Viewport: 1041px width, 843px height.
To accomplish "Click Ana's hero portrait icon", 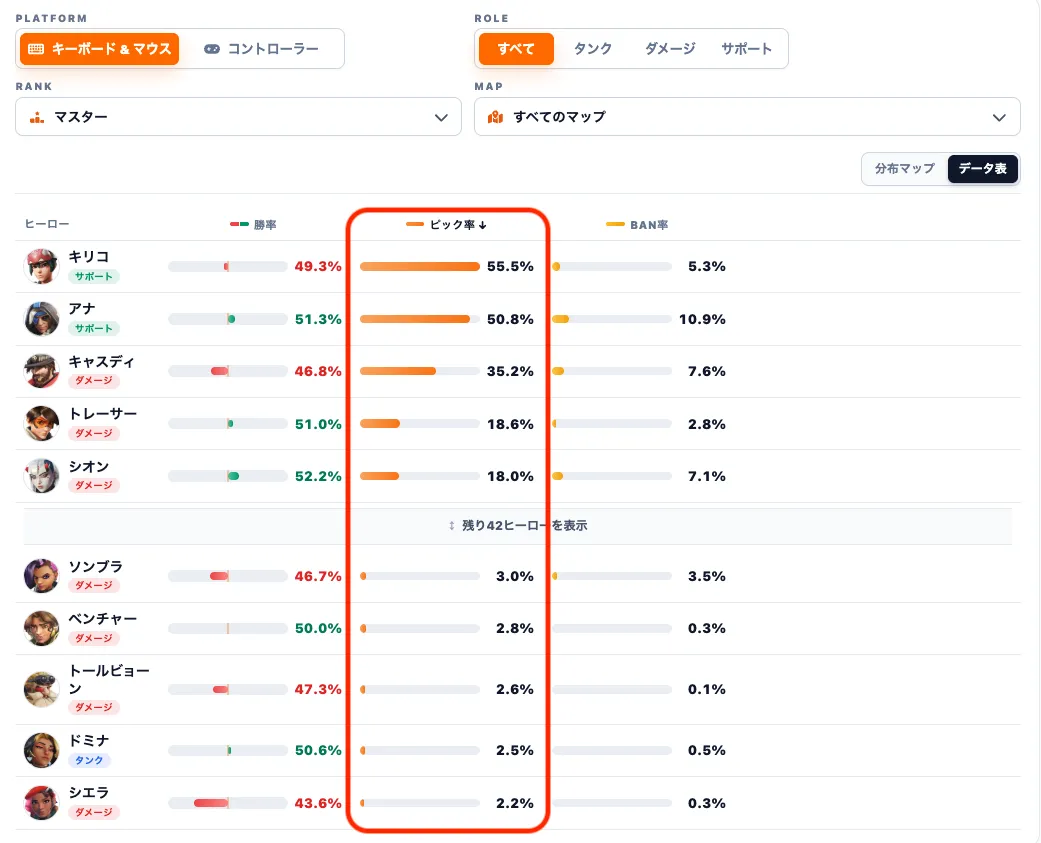I will point(41,319).
